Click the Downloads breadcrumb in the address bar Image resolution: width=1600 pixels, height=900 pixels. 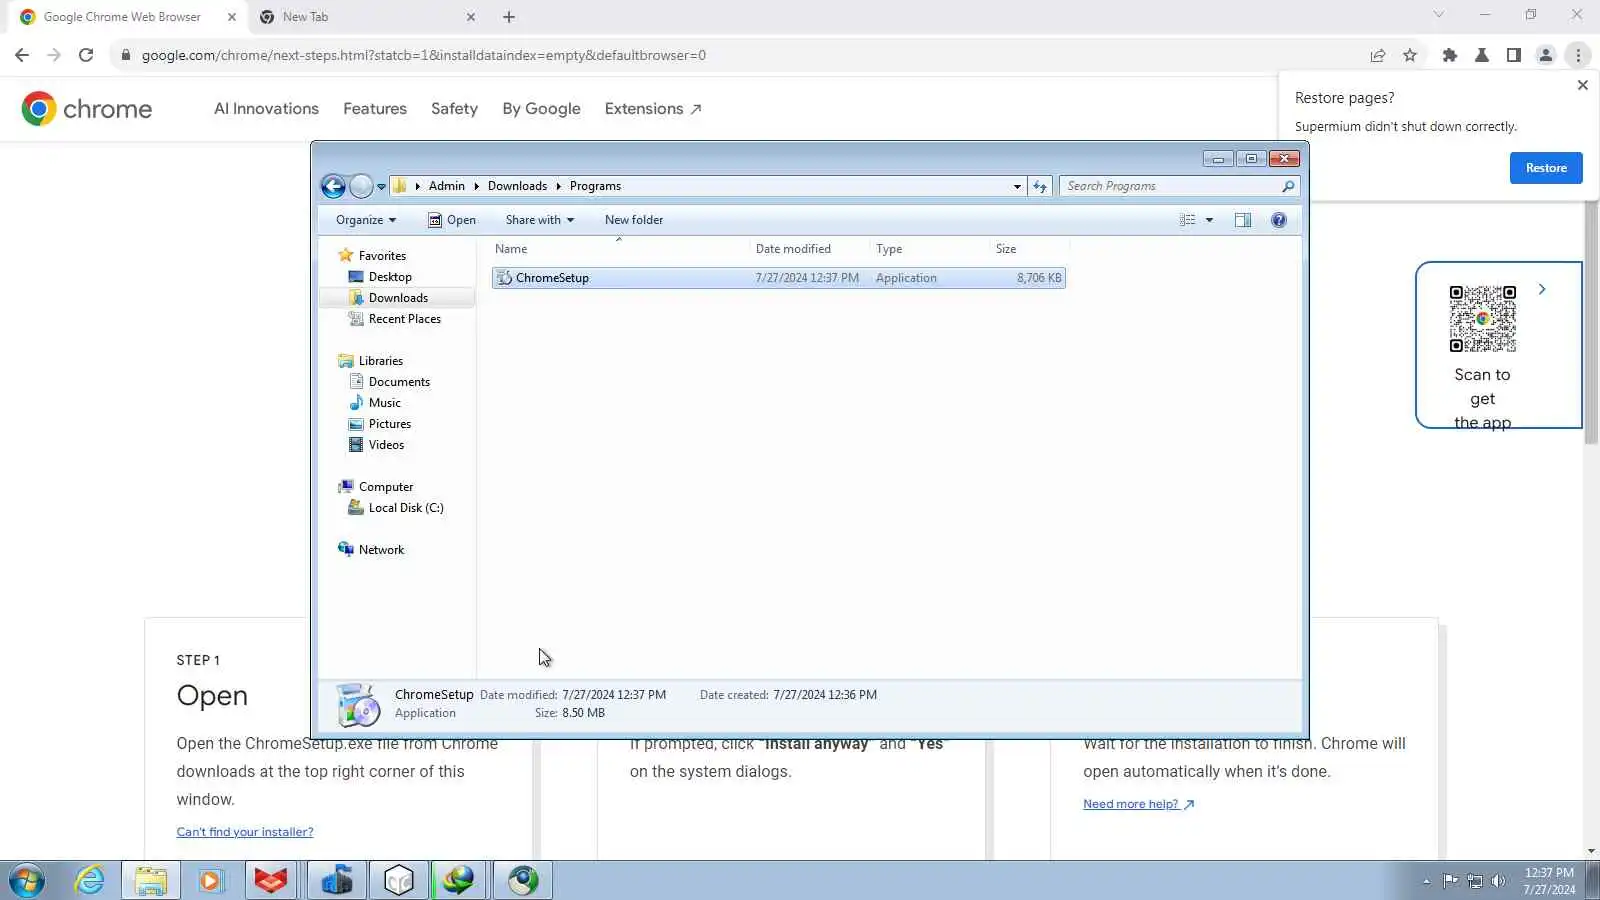pyautogui.click(x=517, y=186)
